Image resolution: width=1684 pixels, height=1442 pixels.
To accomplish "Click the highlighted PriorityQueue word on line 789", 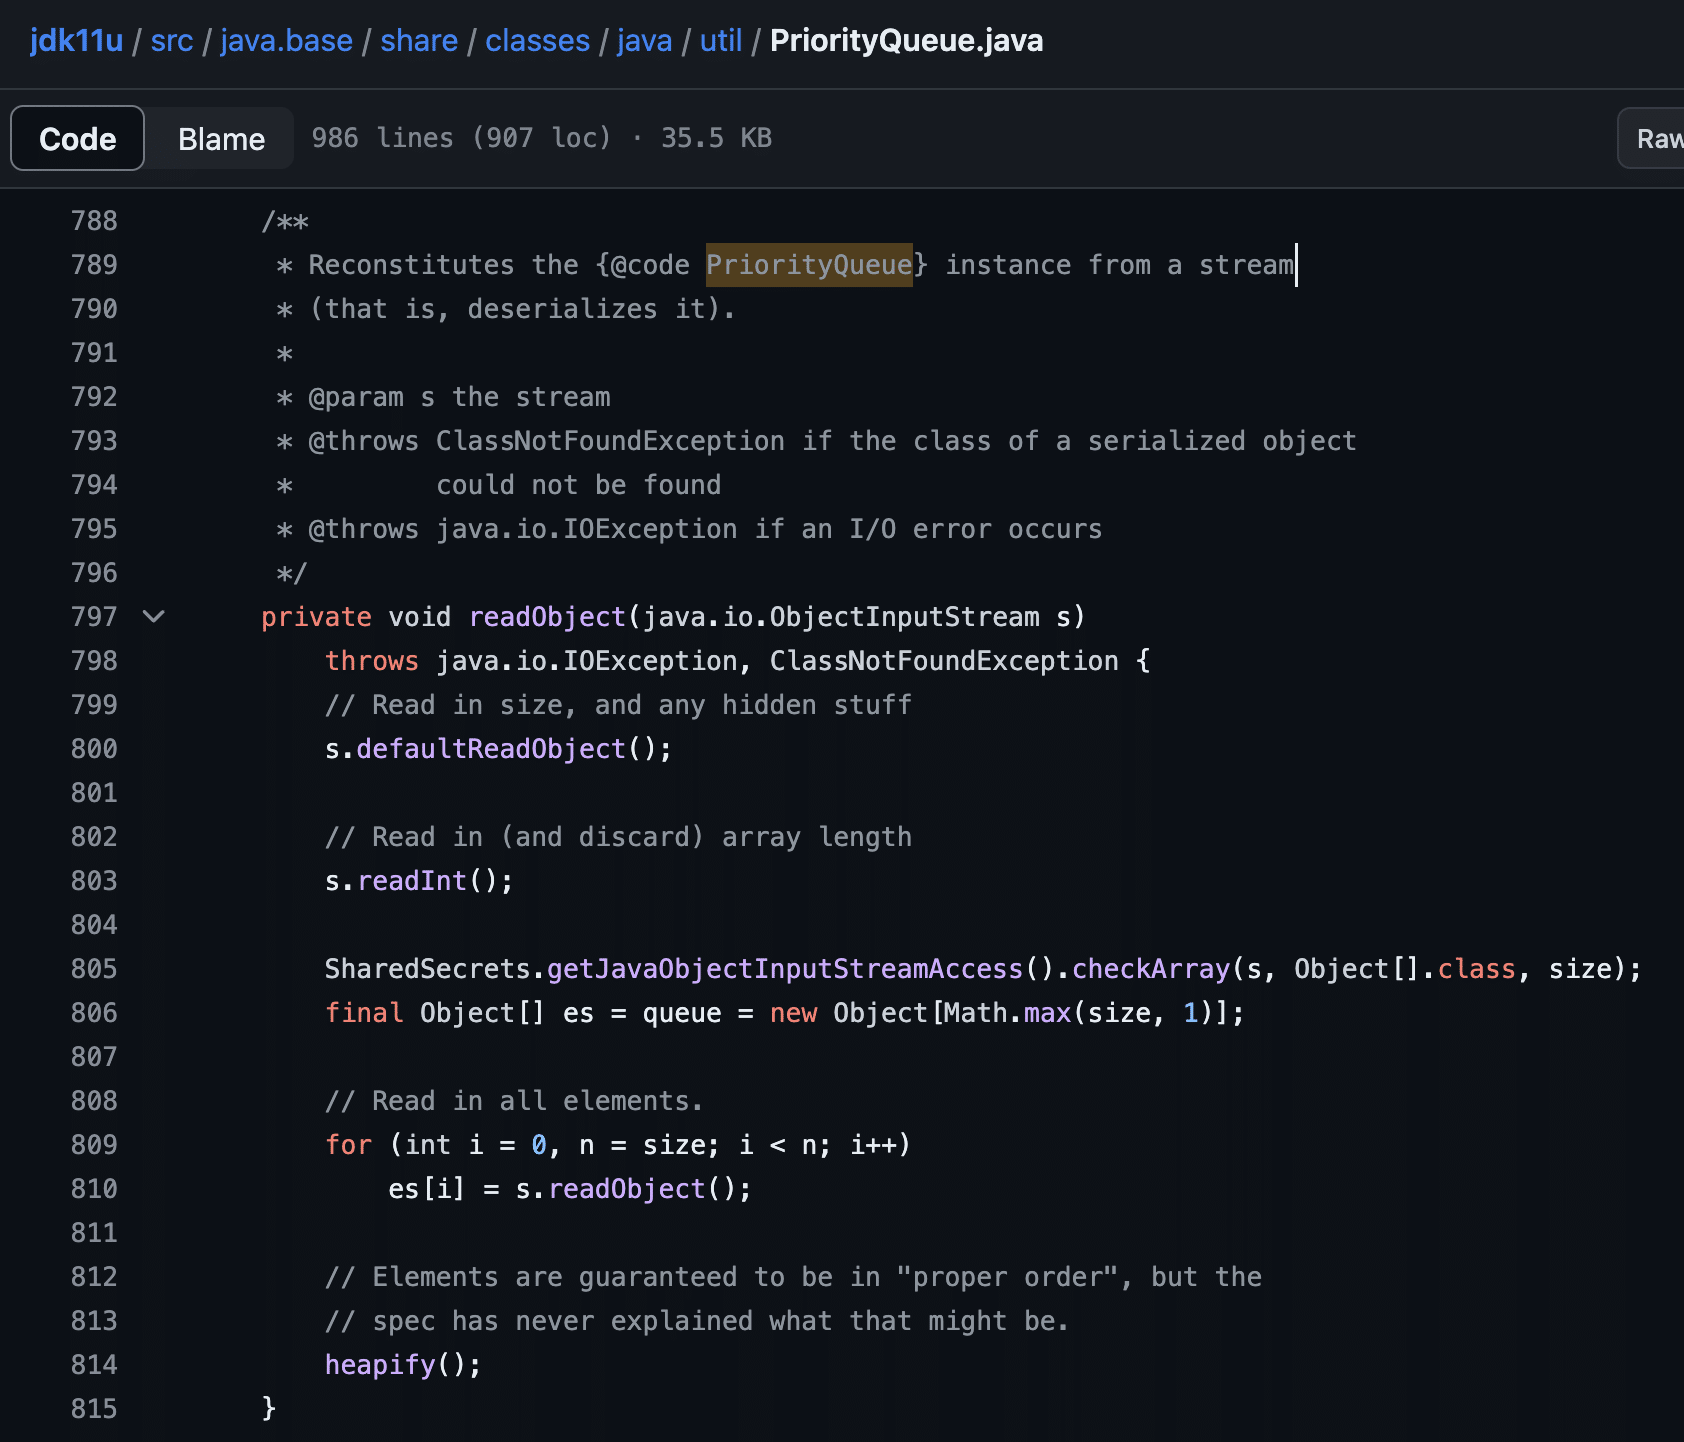I will [x=809, y=265].
